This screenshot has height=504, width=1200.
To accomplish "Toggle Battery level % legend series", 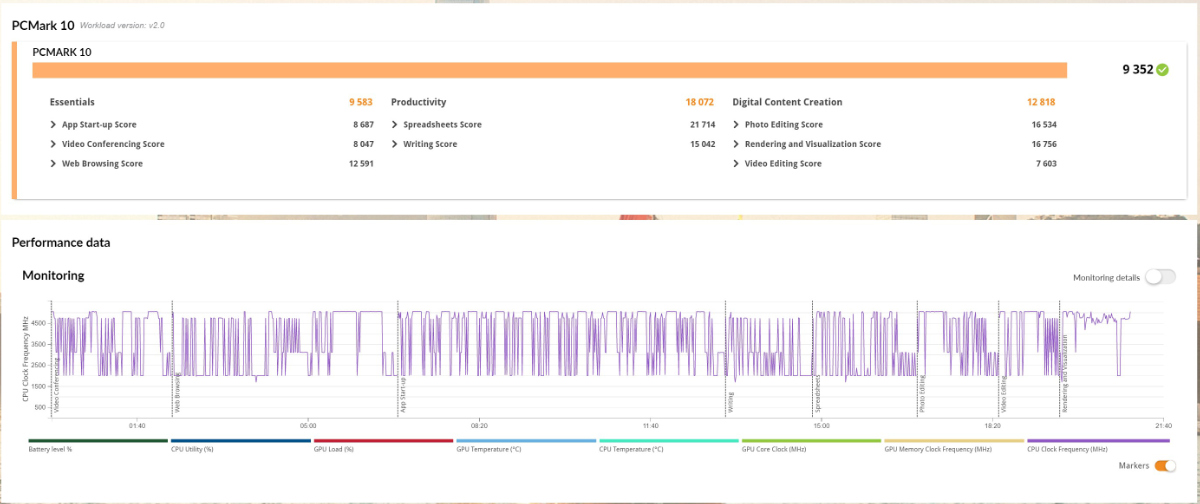I will (99, 445).
